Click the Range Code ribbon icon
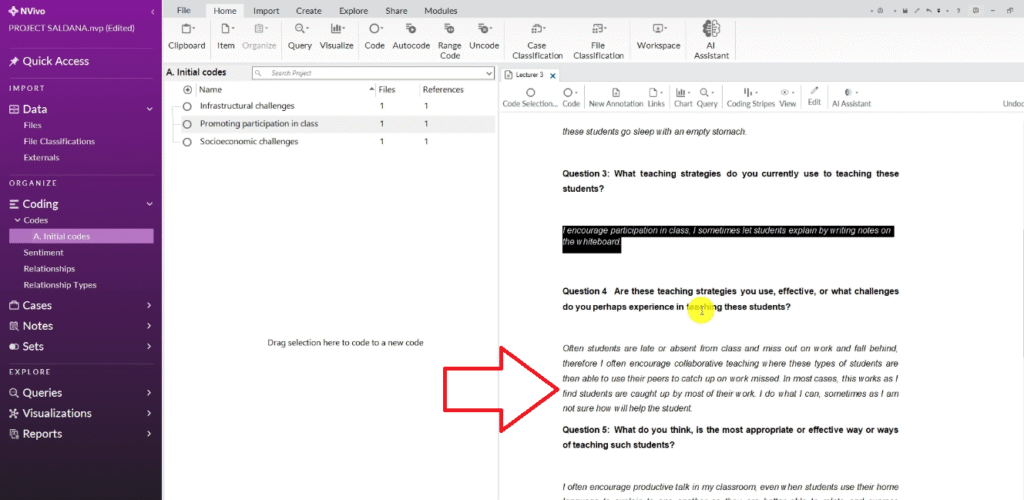The width and height of the screenshot is (1024, 500). pos(450,30)
